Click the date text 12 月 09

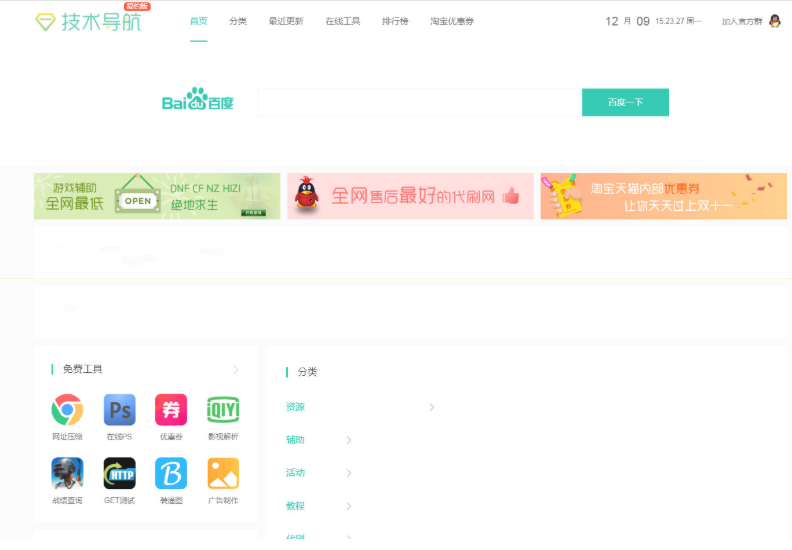coord(627,21)
